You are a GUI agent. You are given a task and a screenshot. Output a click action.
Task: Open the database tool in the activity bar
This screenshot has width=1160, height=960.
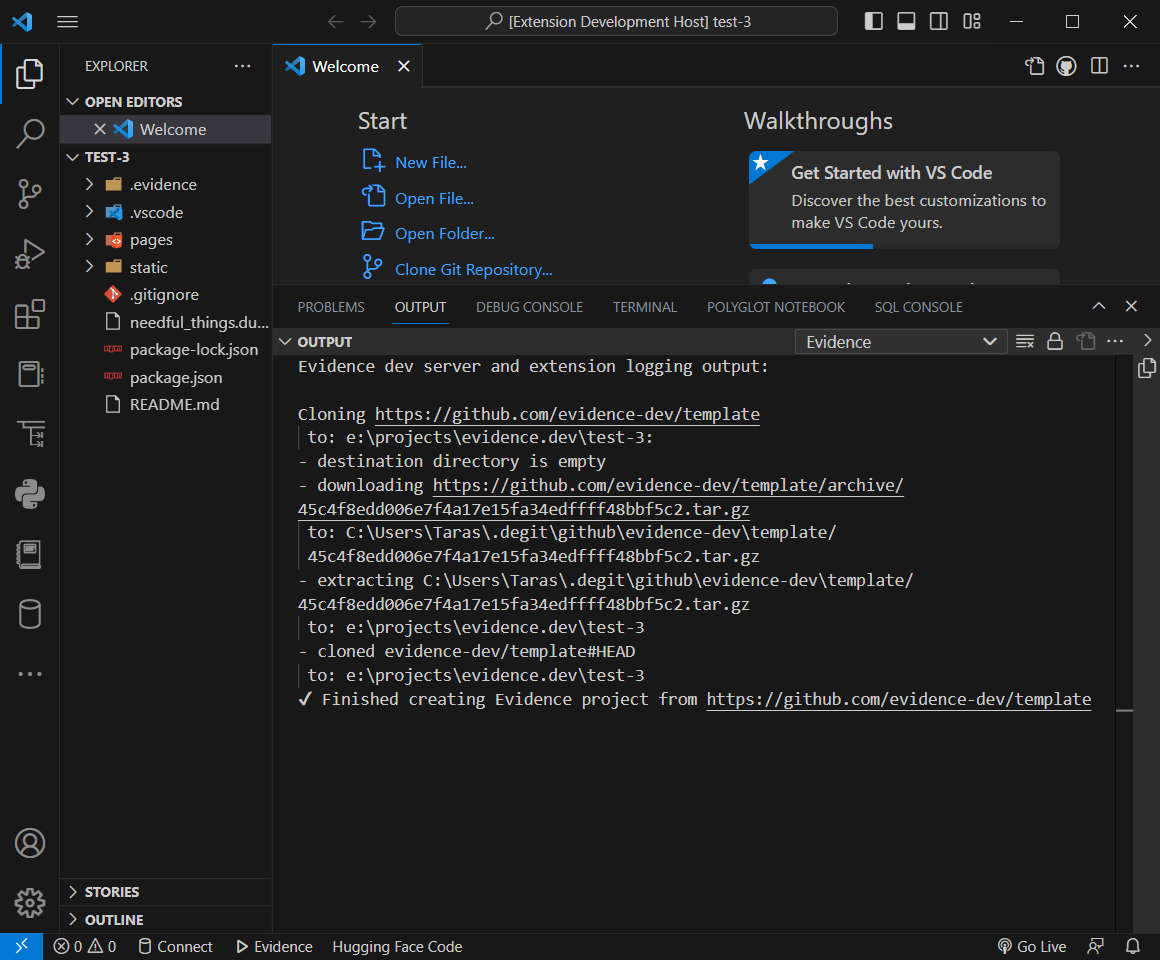tap(30, 613)
